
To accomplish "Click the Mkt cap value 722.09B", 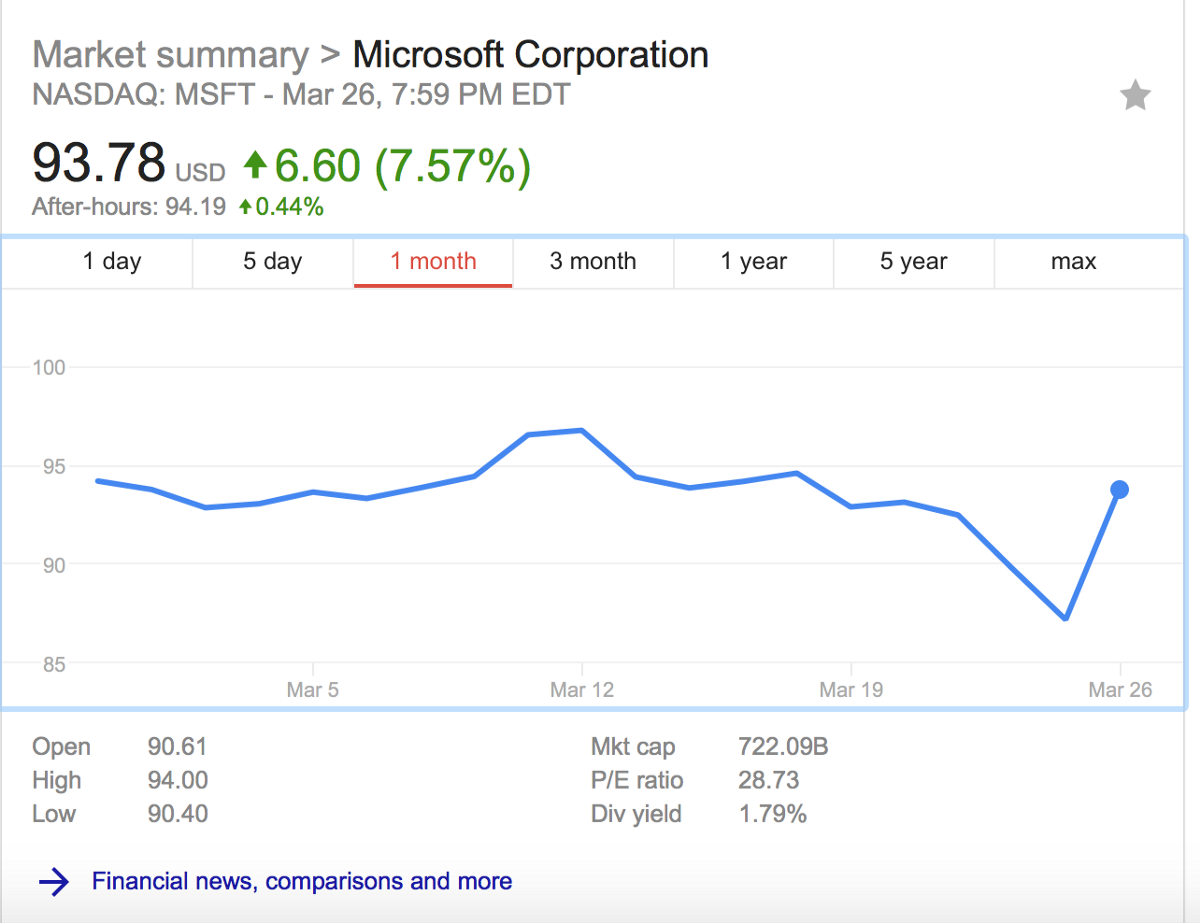I will (x=783, y=747).
